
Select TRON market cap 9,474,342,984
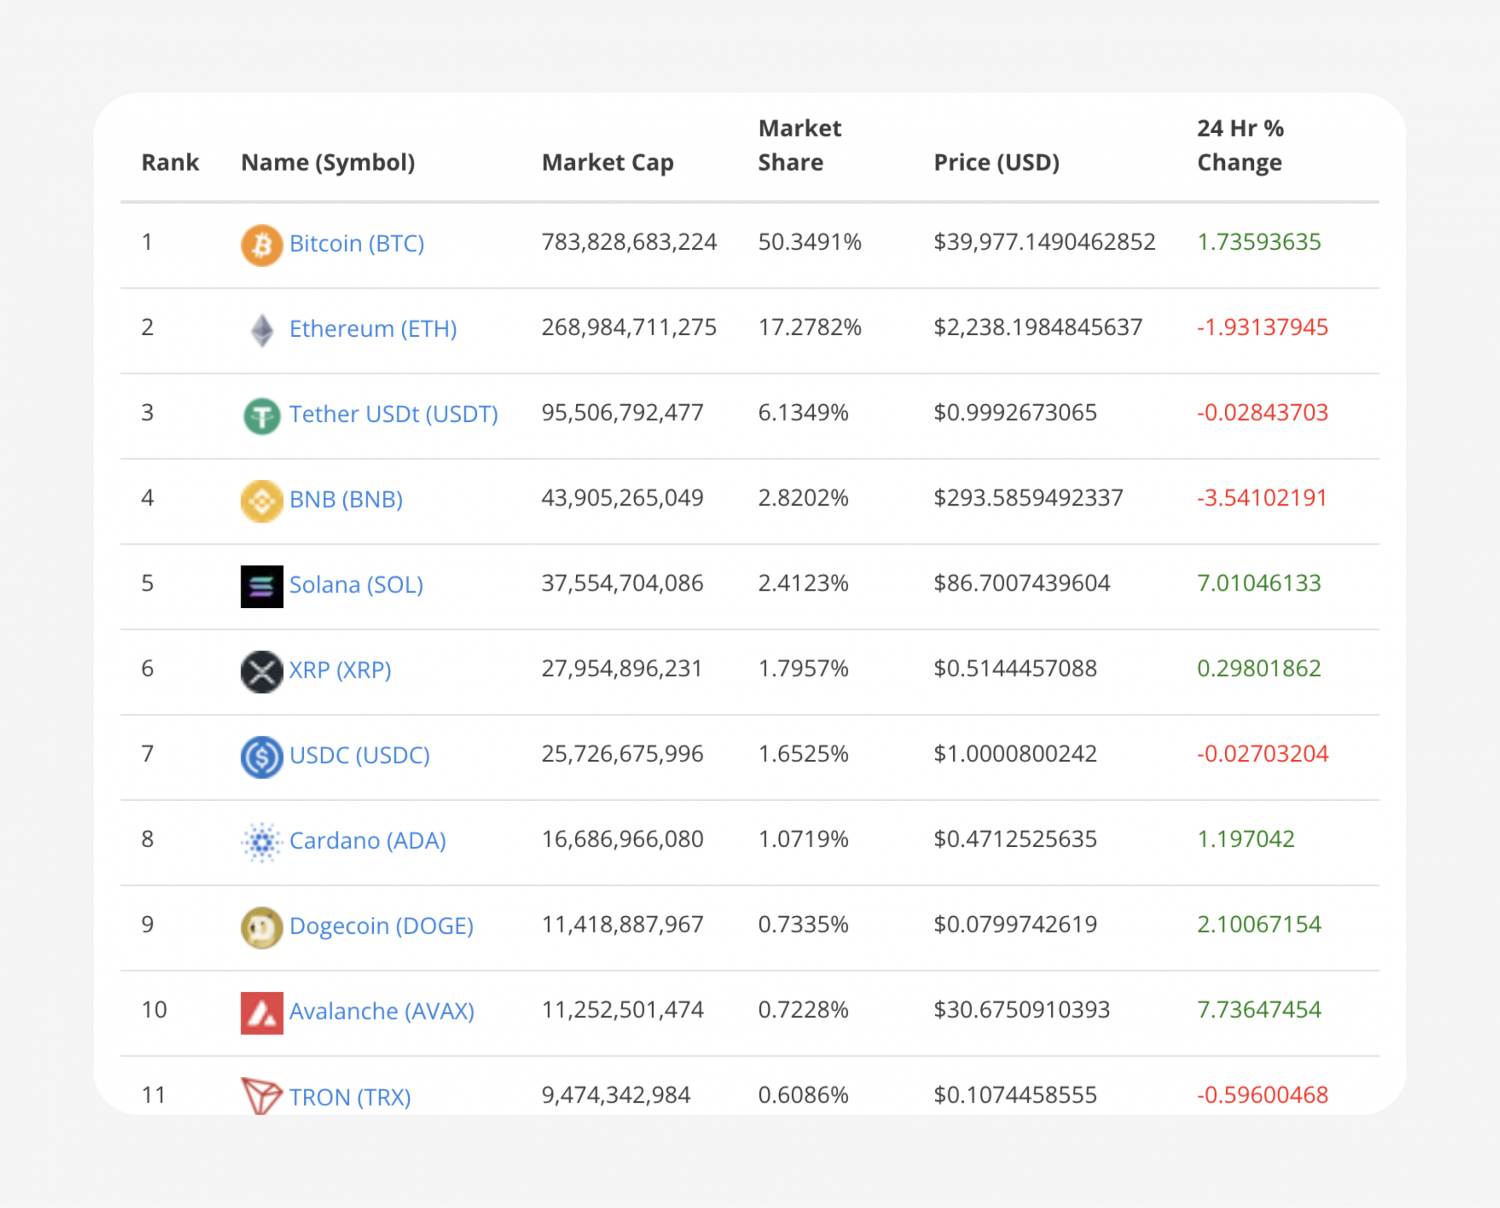coord(616,1095)
